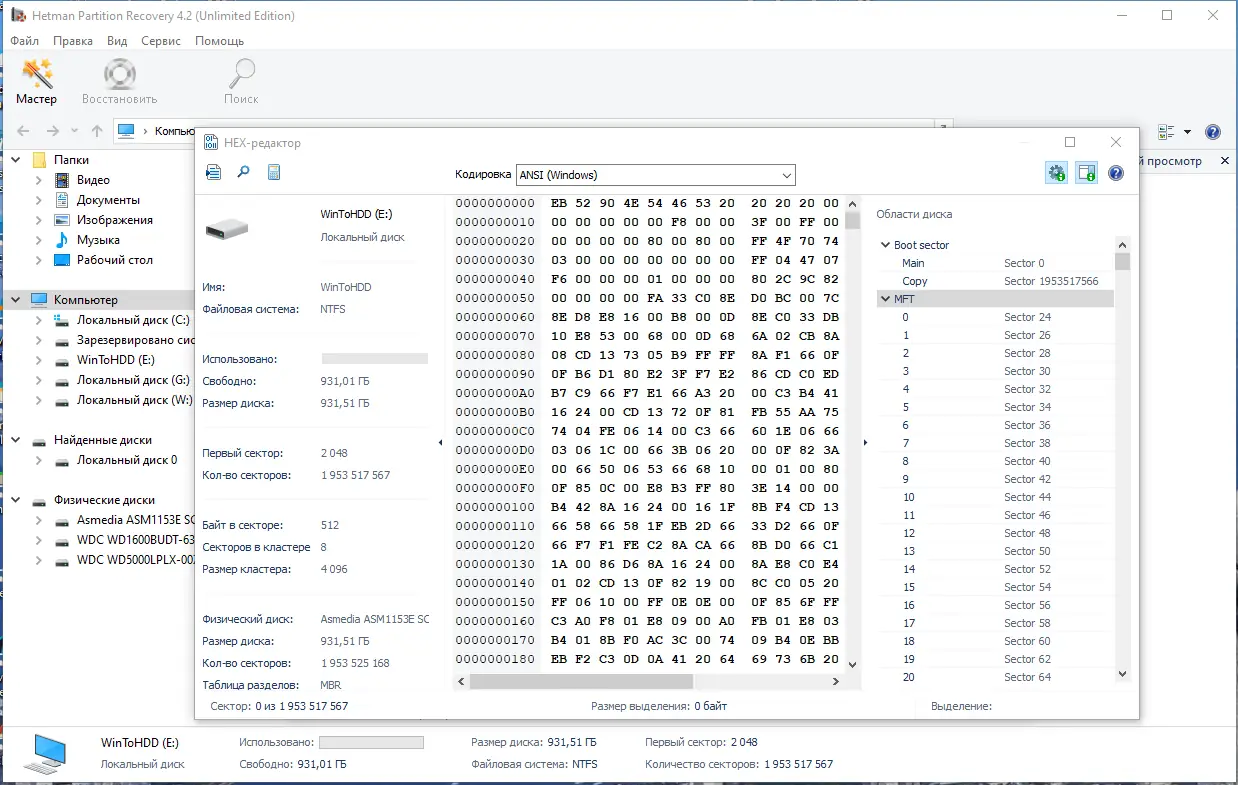Select Документы in folder tree
Viewport: 1238px width, 785px height.
click(108, 200)
